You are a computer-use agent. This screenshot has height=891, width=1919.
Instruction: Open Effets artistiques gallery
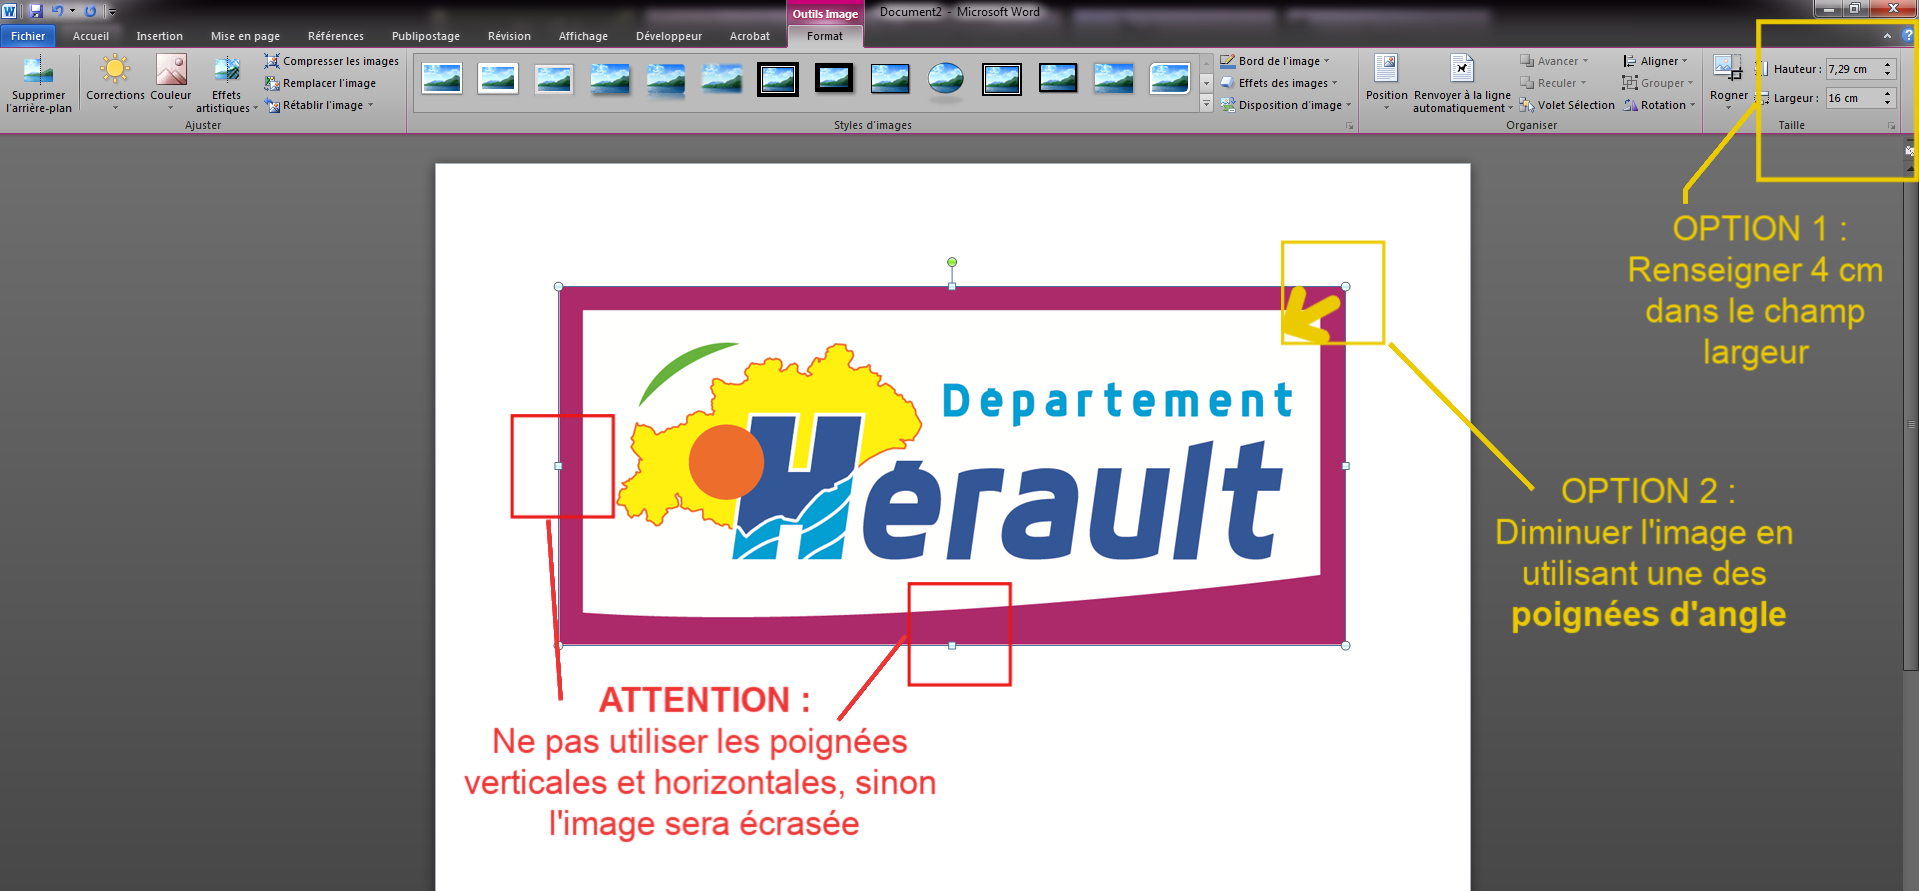click(226, 84)
